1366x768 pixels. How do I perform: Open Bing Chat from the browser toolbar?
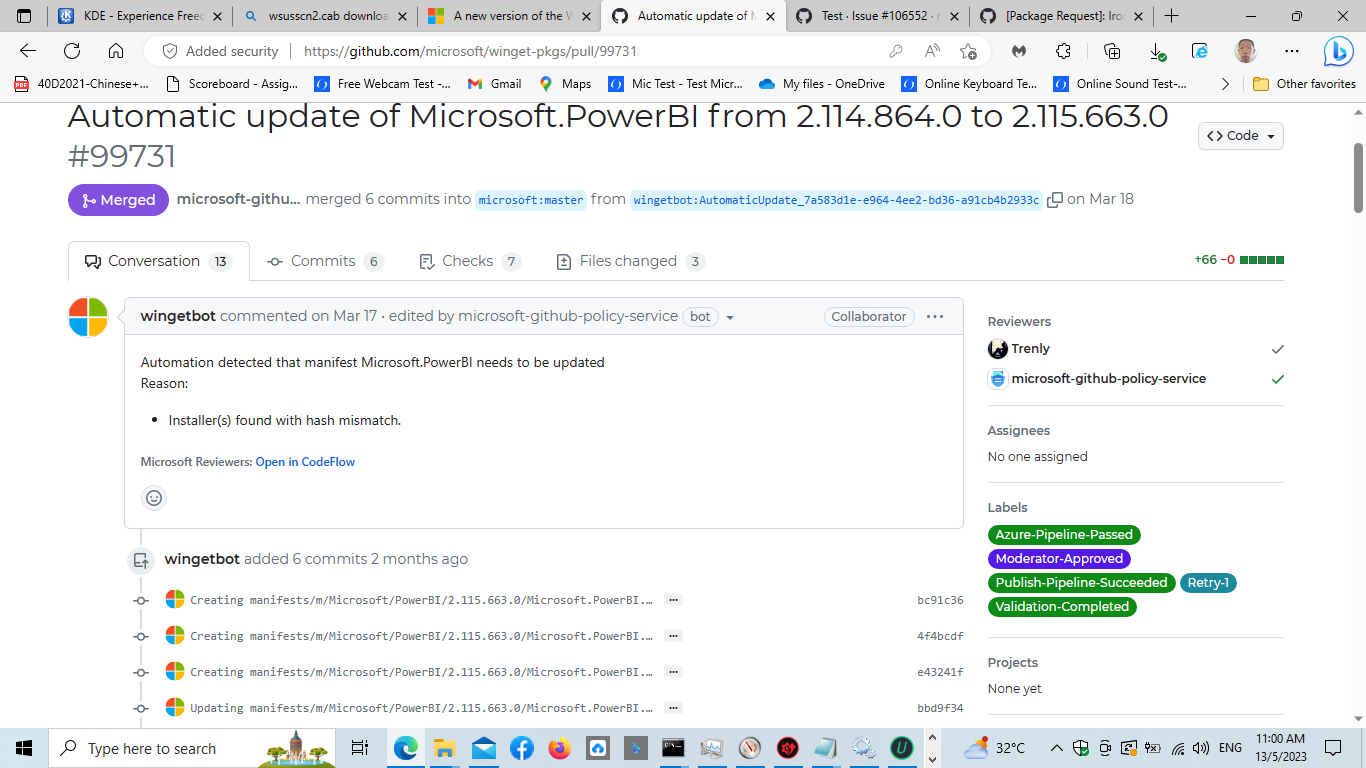coord(1339,49)
